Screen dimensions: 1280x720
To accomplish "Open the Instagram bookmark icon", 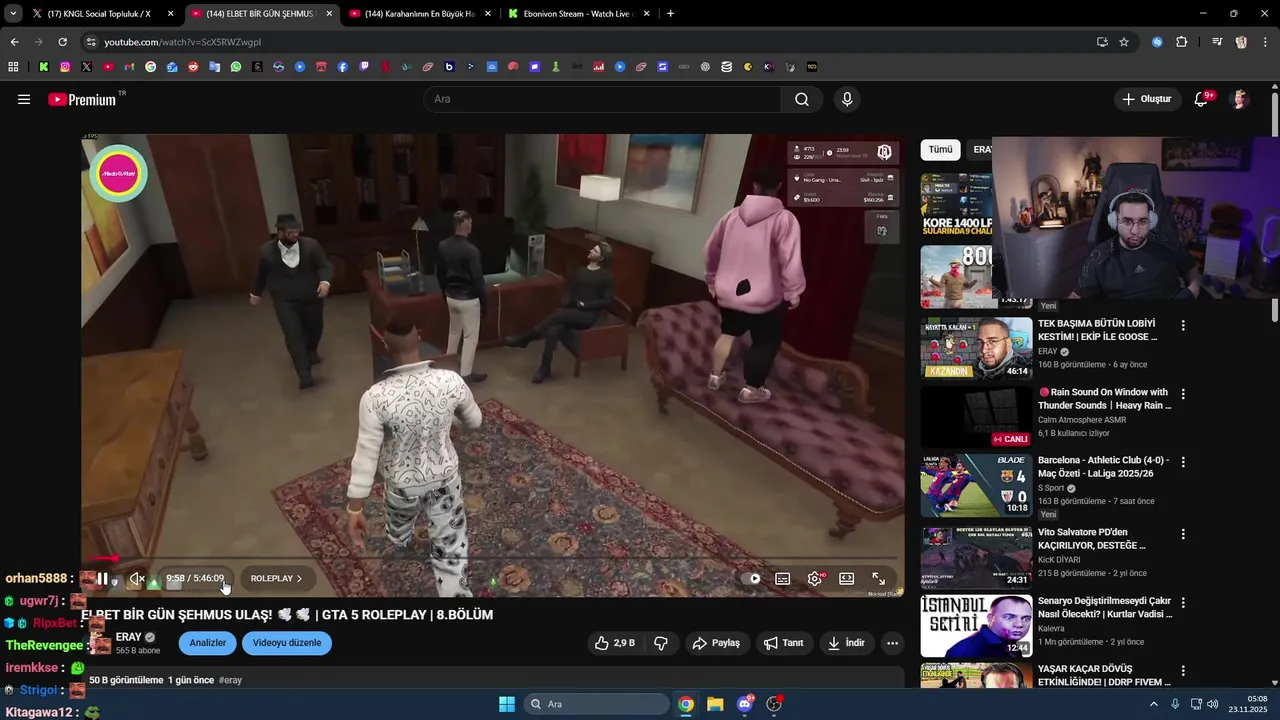I will [x=65, y=67].
